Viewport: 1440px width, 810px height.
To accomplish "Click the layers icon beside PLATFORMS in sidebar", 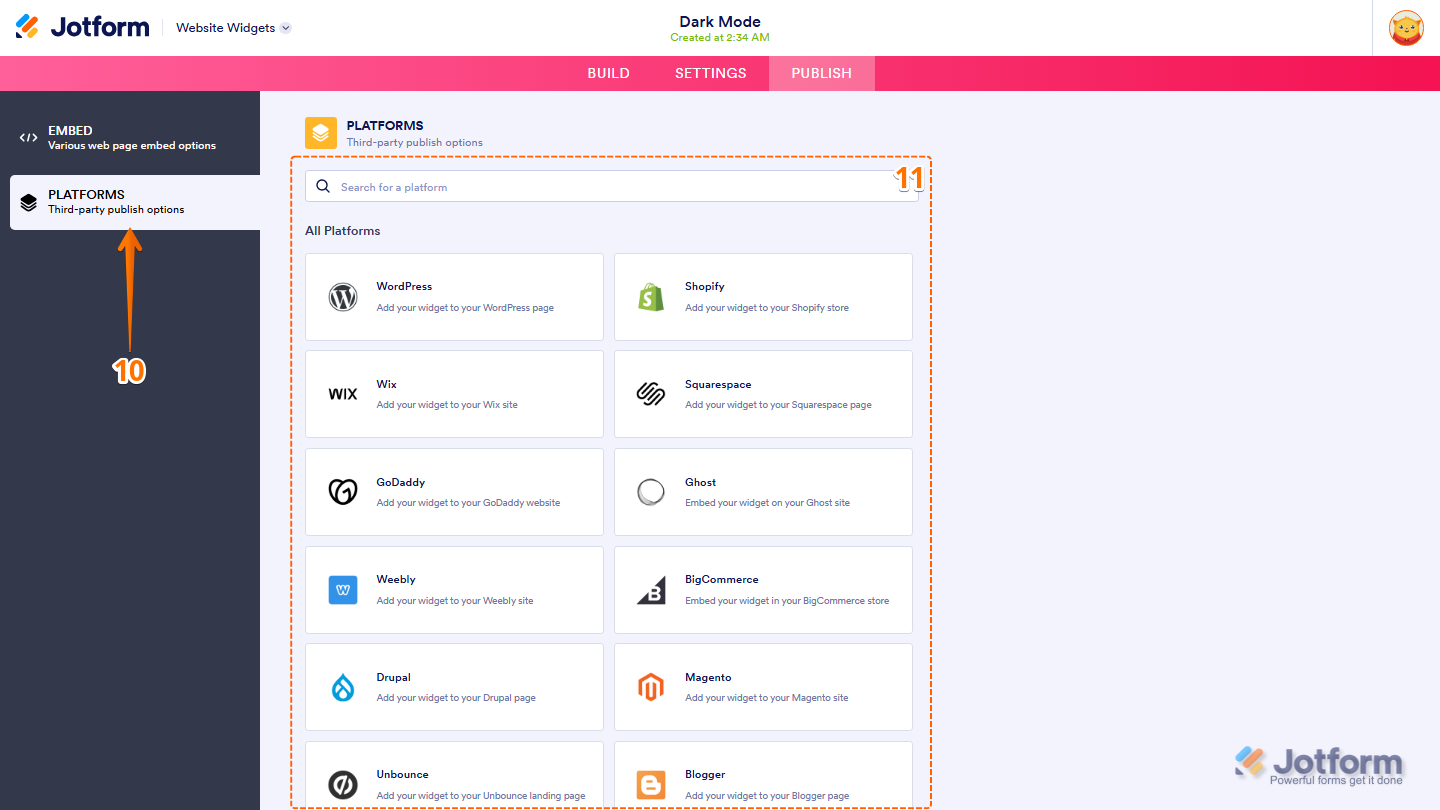I will 29,203.
